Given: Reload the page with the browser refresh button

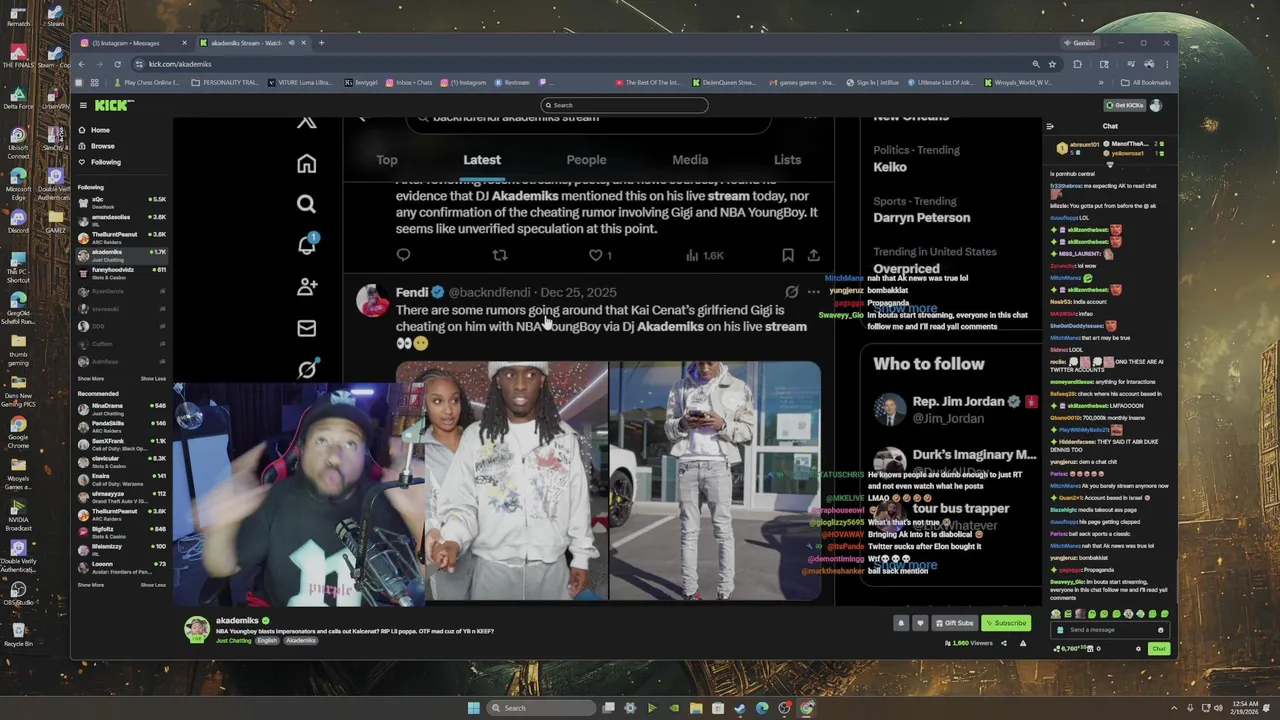Looking at the screenshot, I should click(117, 64).
